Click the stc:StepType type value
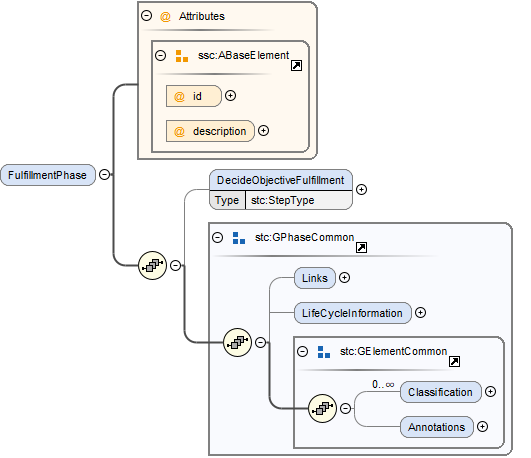531x458 pixels. tap(282, 200)
